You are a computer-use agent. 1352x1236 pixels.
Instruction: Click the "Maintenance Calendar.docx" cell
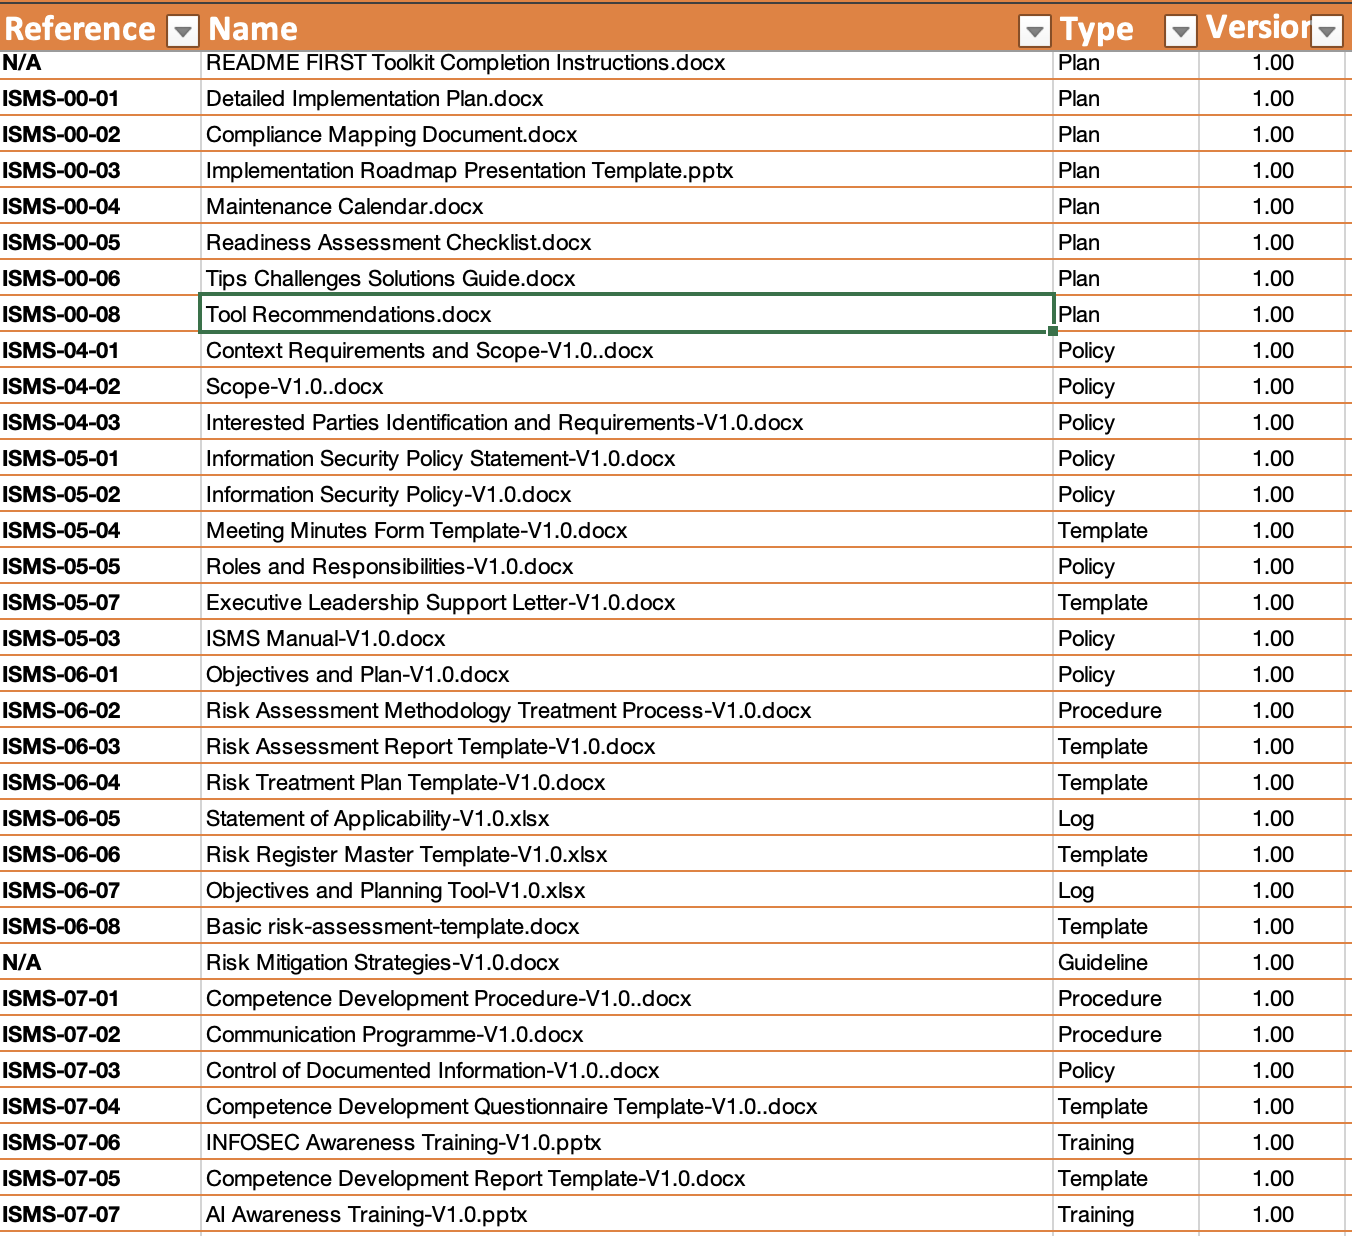click(627, 206)
